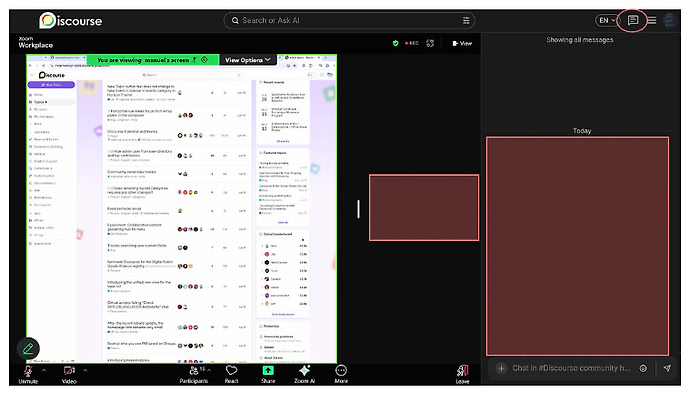
Task: Click the green Share screen button
Action: 268,375
